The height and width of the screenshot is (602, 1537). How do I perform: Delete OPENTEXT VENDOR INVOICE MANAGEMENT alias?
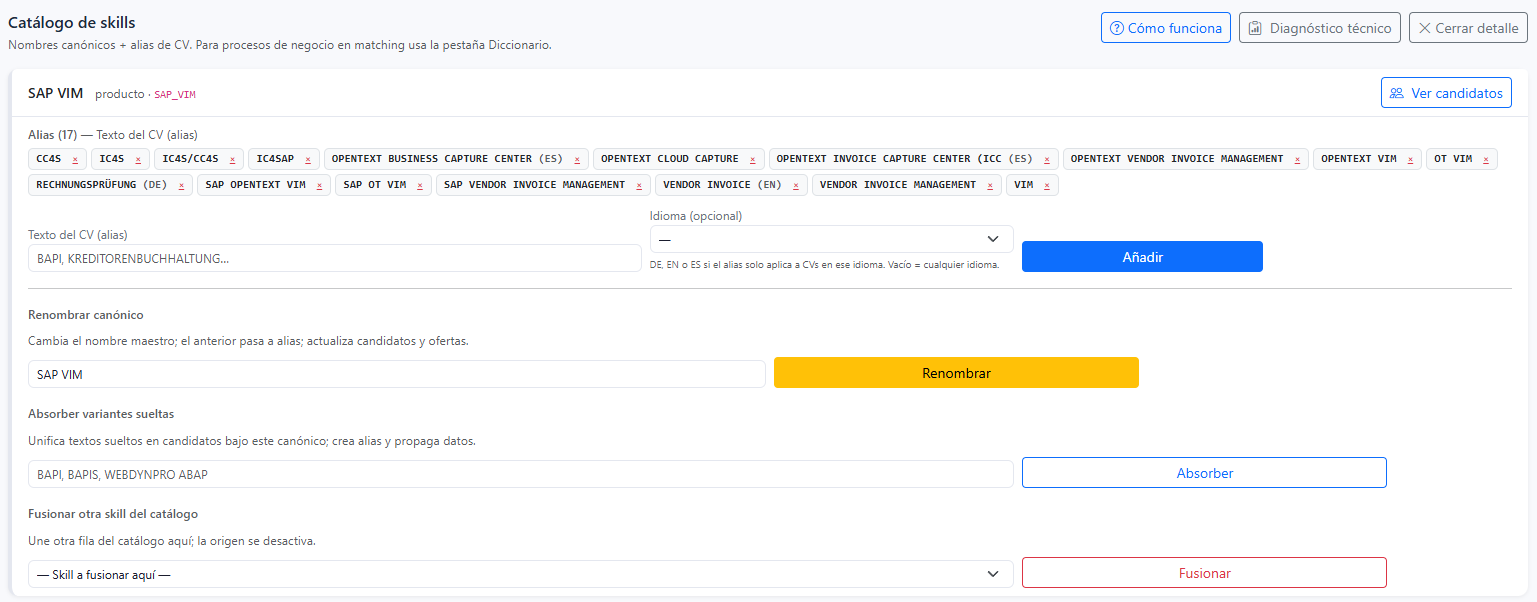1297,159
